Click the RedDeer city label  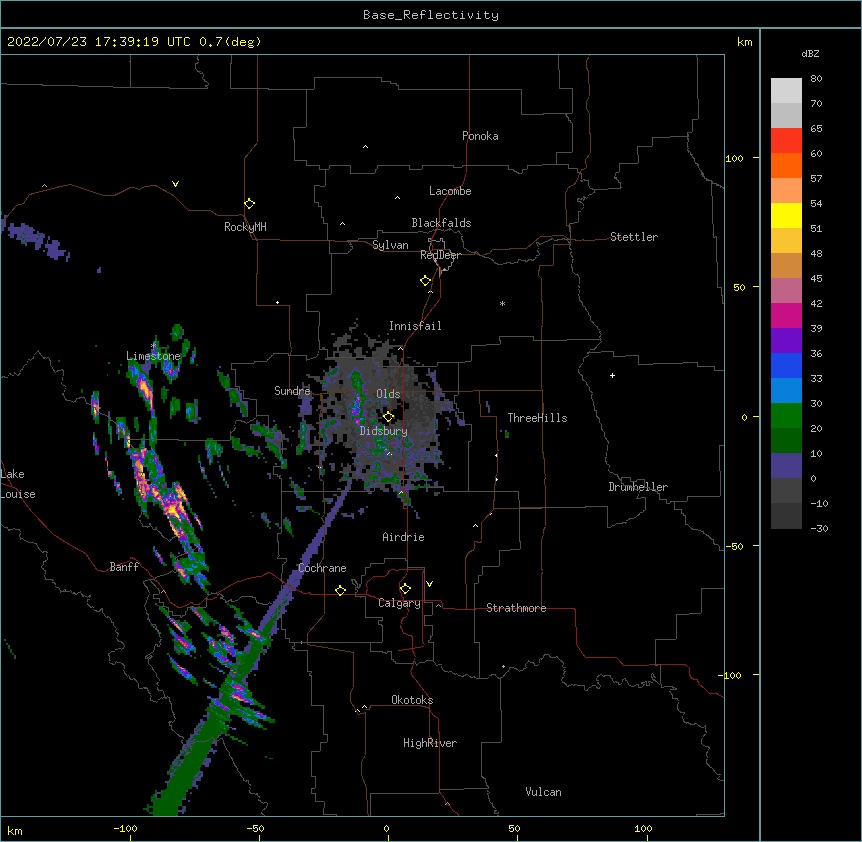[440, 255]
